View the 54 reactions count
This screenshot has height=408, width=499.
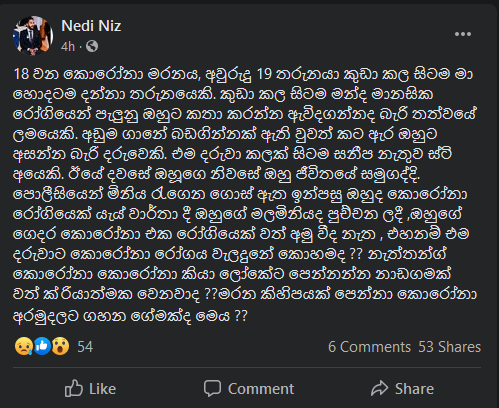click(85, 347)
